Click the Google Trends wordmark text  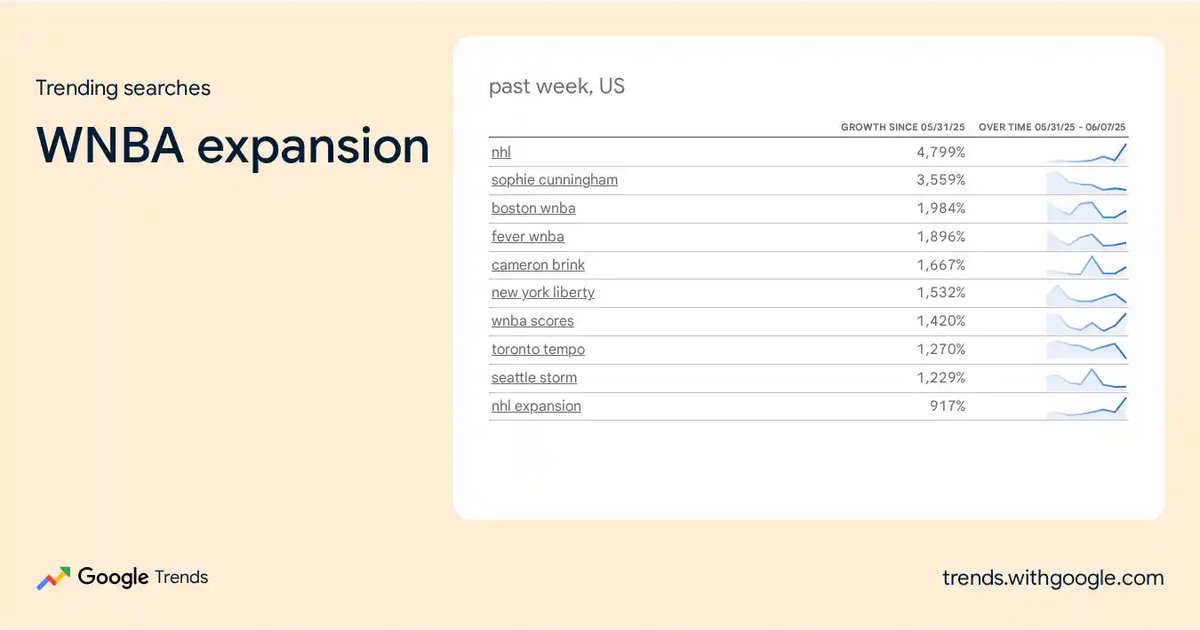coord(143,577)
